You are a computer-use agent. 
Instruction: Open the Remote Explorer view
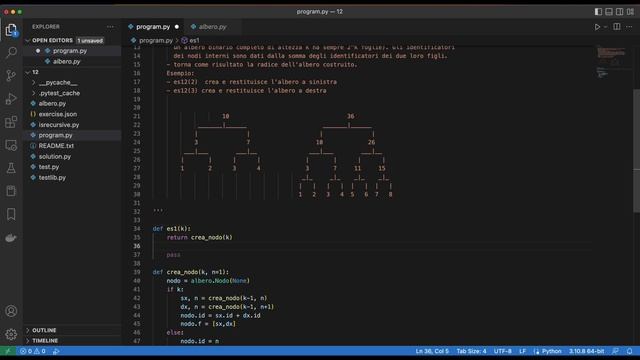point(11,145)
